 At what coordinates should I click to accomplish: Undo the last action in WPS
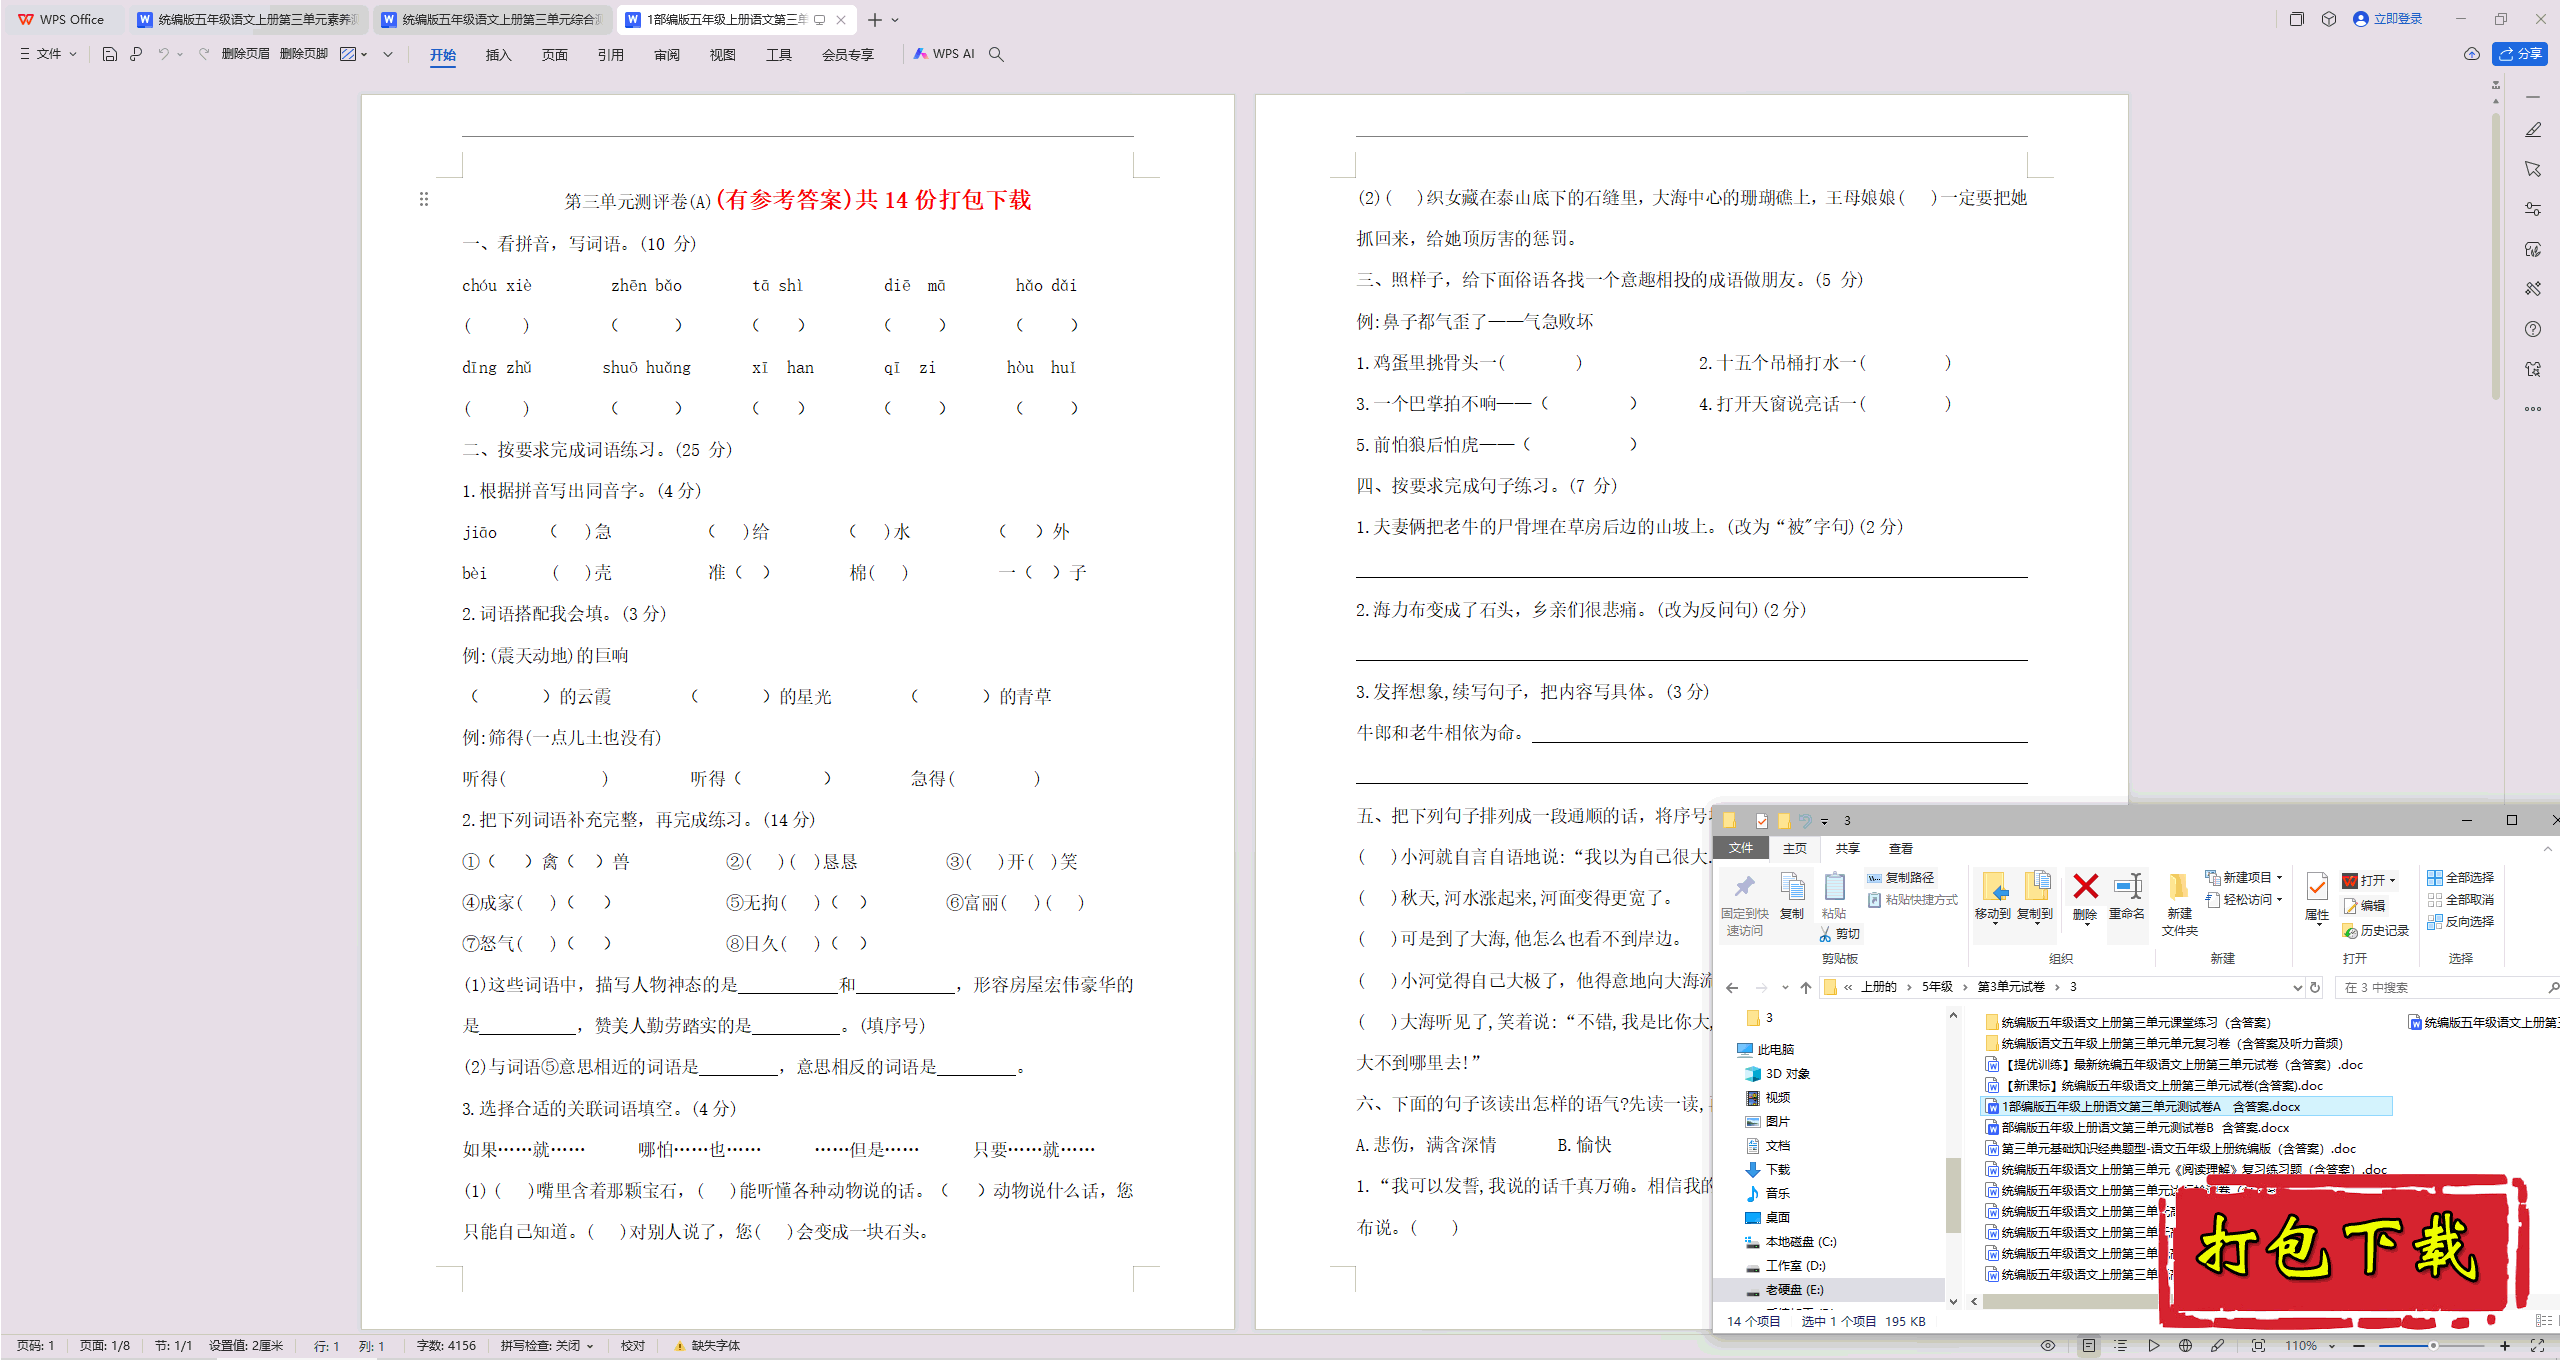click(163, 54)
